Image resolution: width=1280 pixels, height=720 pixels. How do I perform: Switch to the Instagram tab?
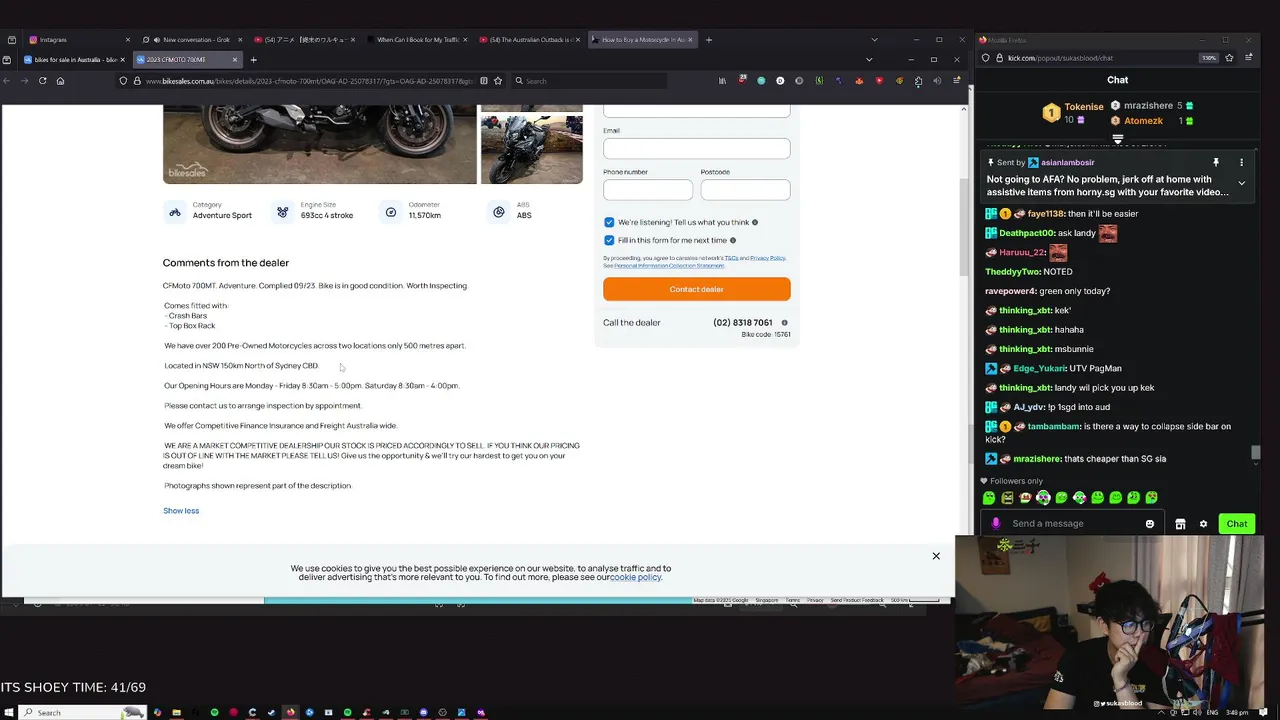[80, 40]
